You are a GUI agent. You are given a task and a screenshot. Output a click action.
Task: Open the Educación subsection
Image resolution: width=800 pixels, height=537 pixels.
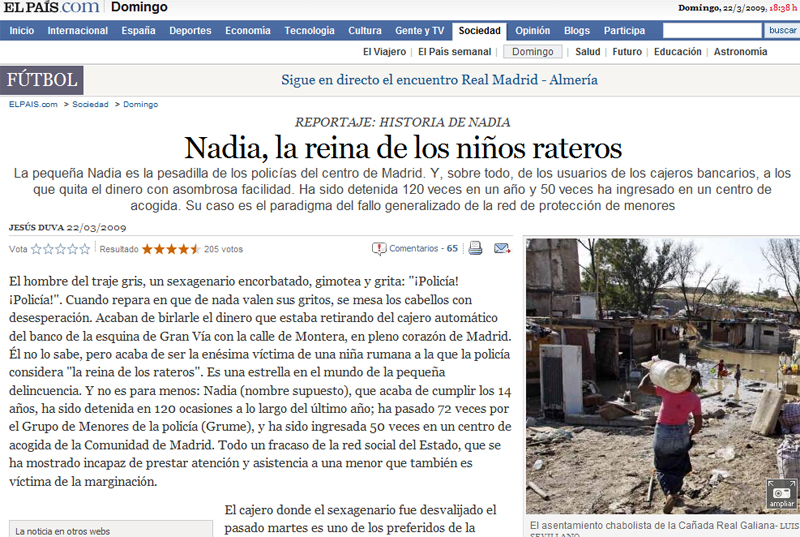(x=678, y=52)
